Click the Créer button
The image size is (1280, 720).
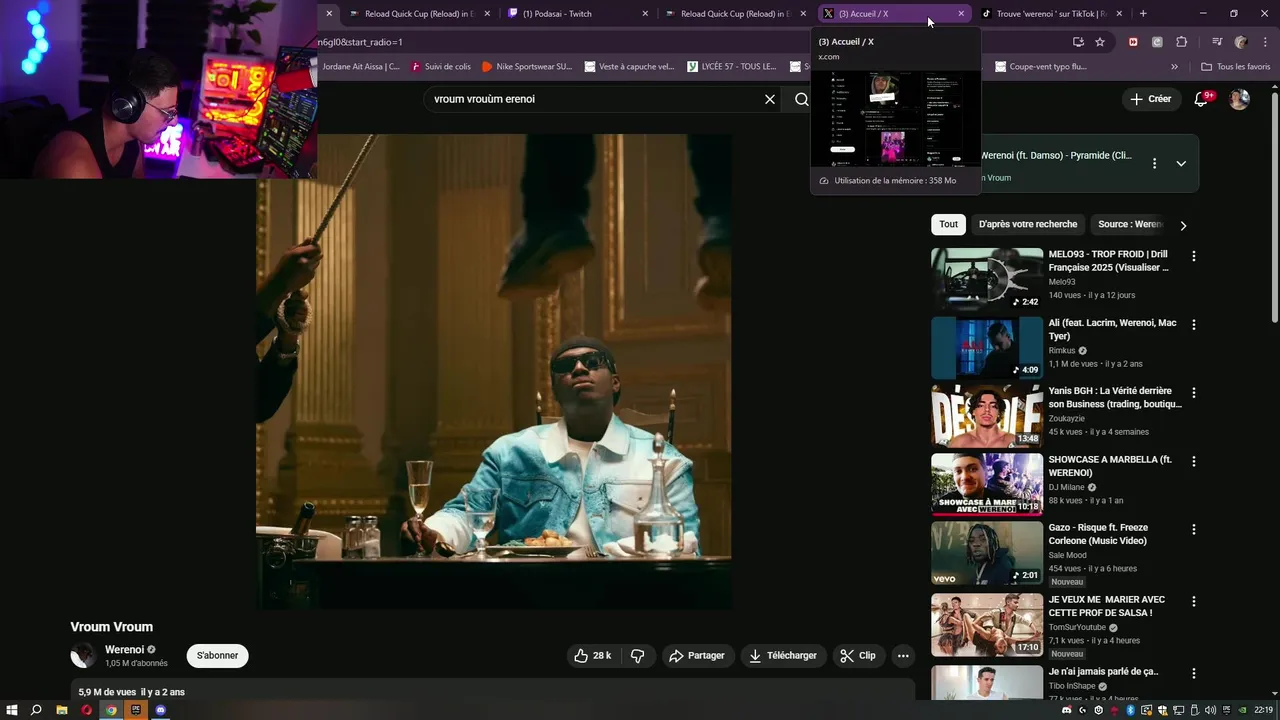(x=1150, y=99)
